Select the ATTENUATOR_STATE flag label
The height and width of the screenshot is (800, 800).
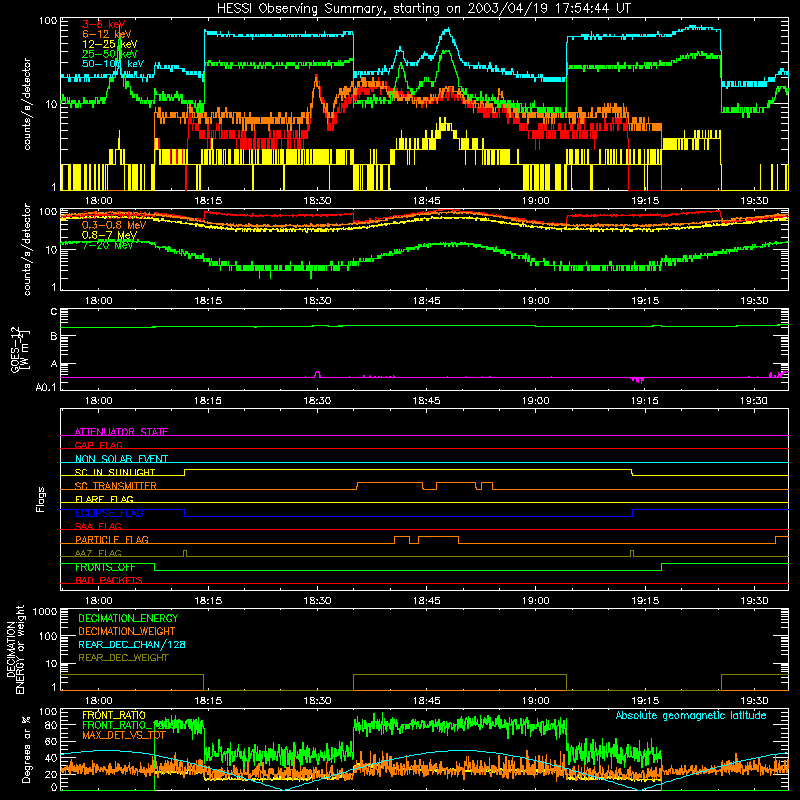coord(121,432)
